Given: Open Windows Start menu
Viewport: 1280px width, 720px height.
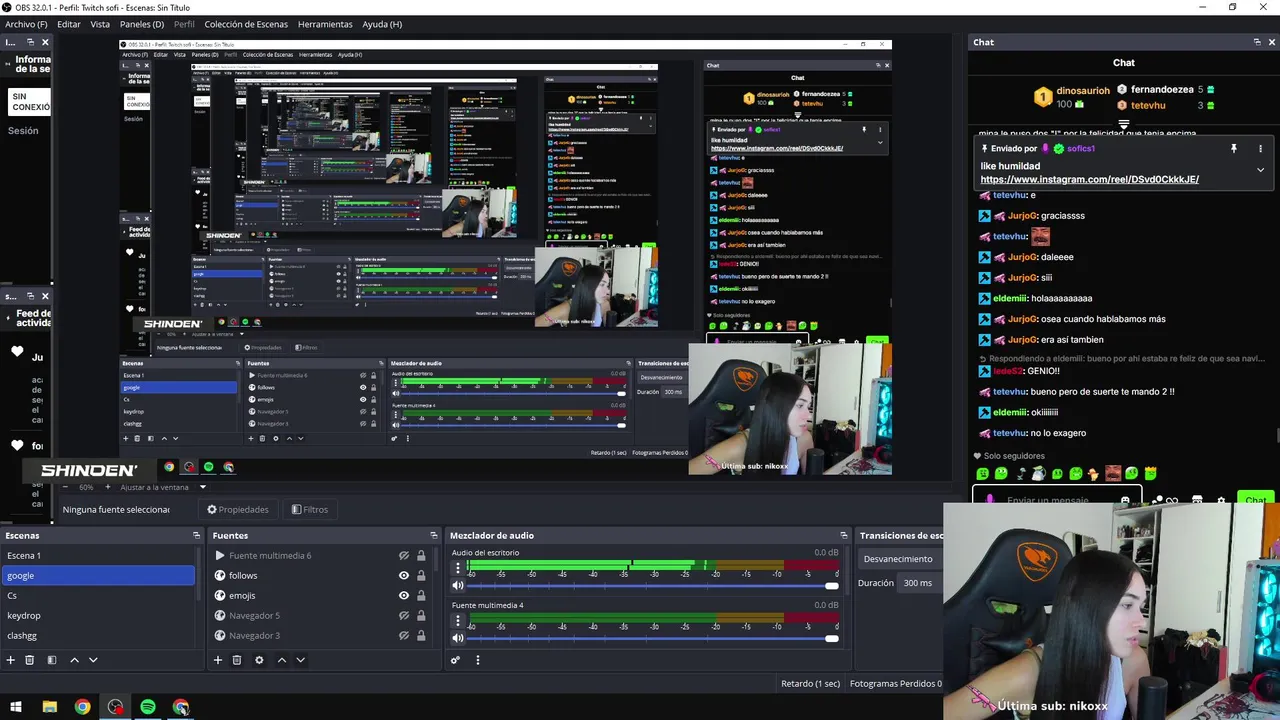Looking at the screenshot, I should tap(16, 707).
